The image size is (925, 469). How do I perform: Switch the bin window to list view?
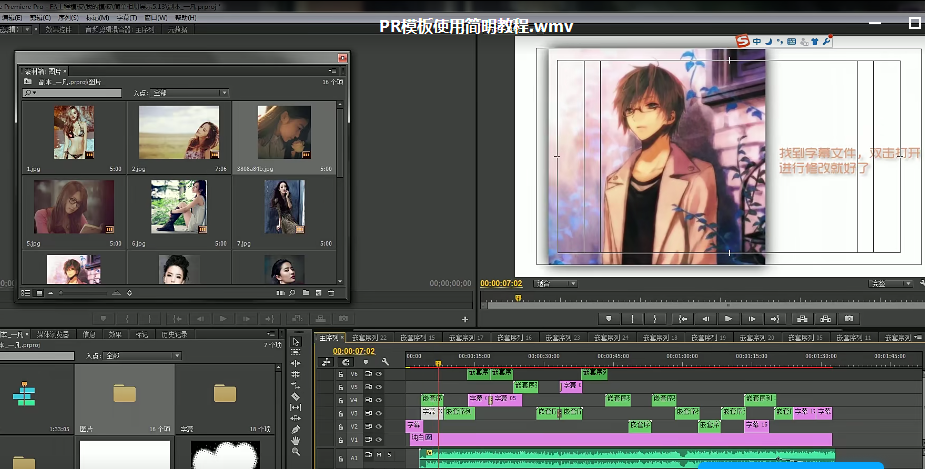coord(25,293)
